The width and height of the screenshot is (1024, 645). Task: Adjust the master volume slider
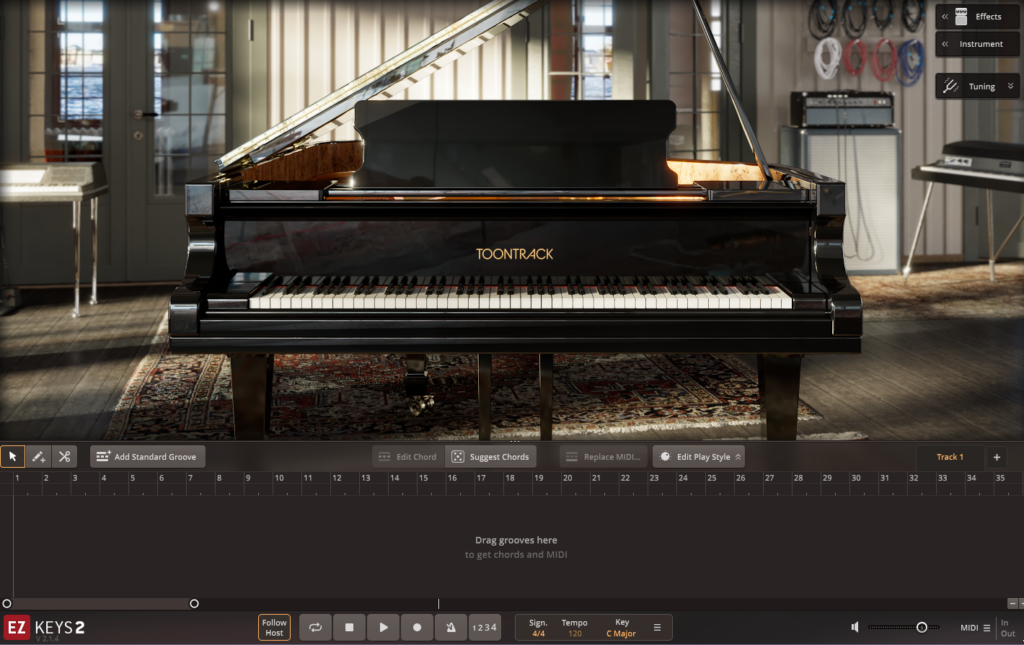921,627
